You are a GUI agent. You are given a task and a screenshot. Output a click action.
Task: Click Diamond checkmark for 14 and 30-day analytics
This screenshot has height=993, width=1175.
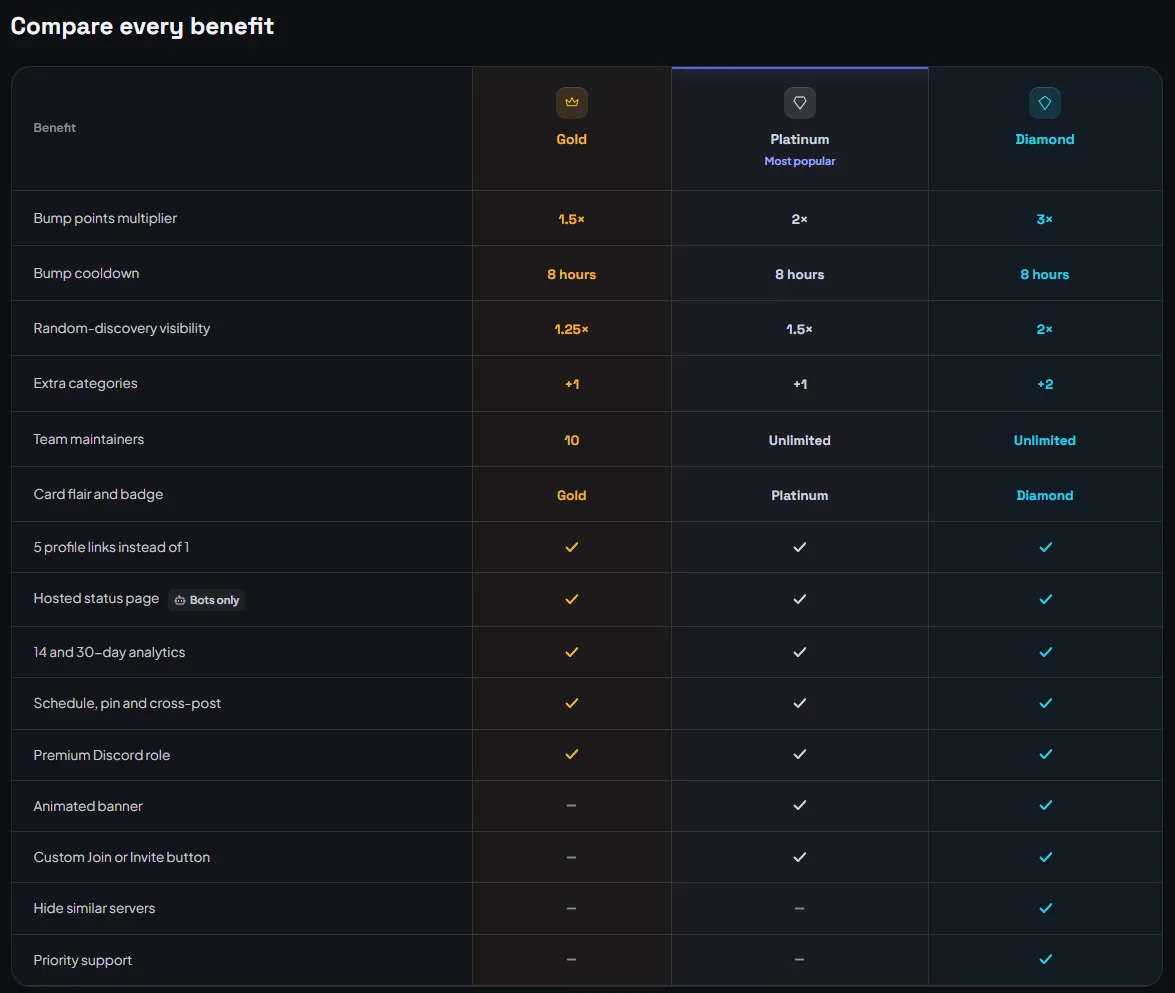1045,652
